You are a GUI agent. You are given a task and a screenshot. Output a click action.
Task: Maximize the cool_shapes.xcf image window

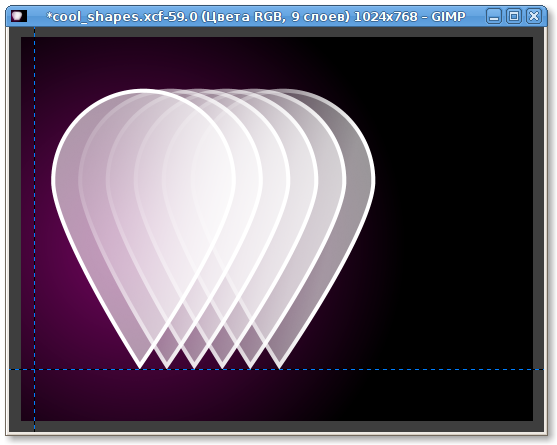514,17
